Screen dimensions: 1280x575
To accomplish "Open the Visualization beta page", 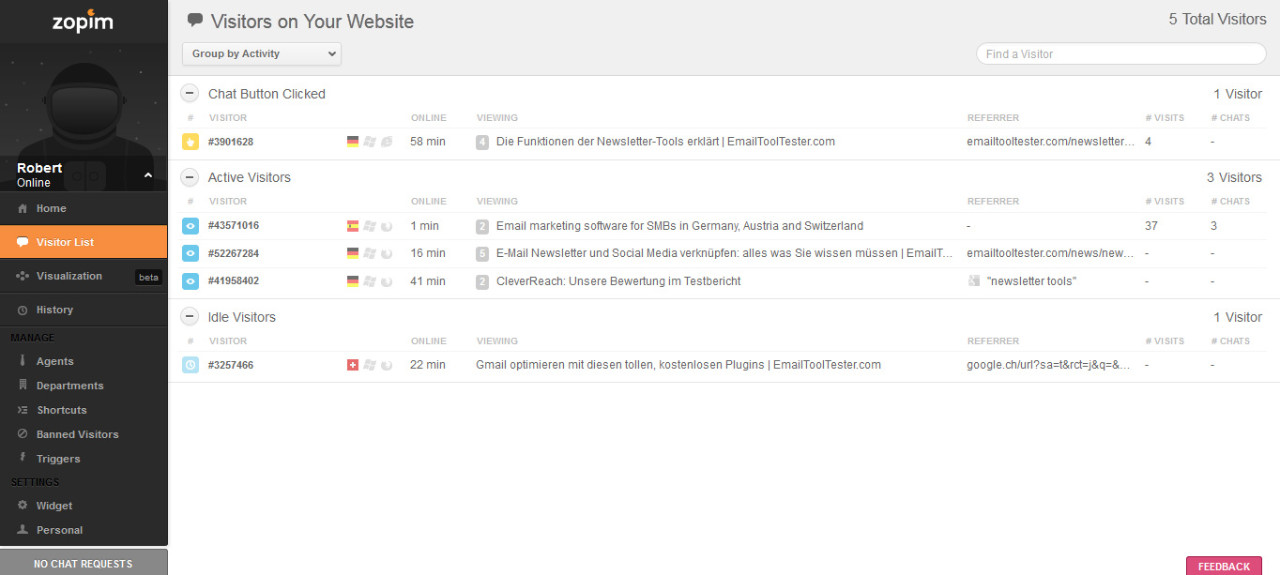I will (x=69, y=276).
